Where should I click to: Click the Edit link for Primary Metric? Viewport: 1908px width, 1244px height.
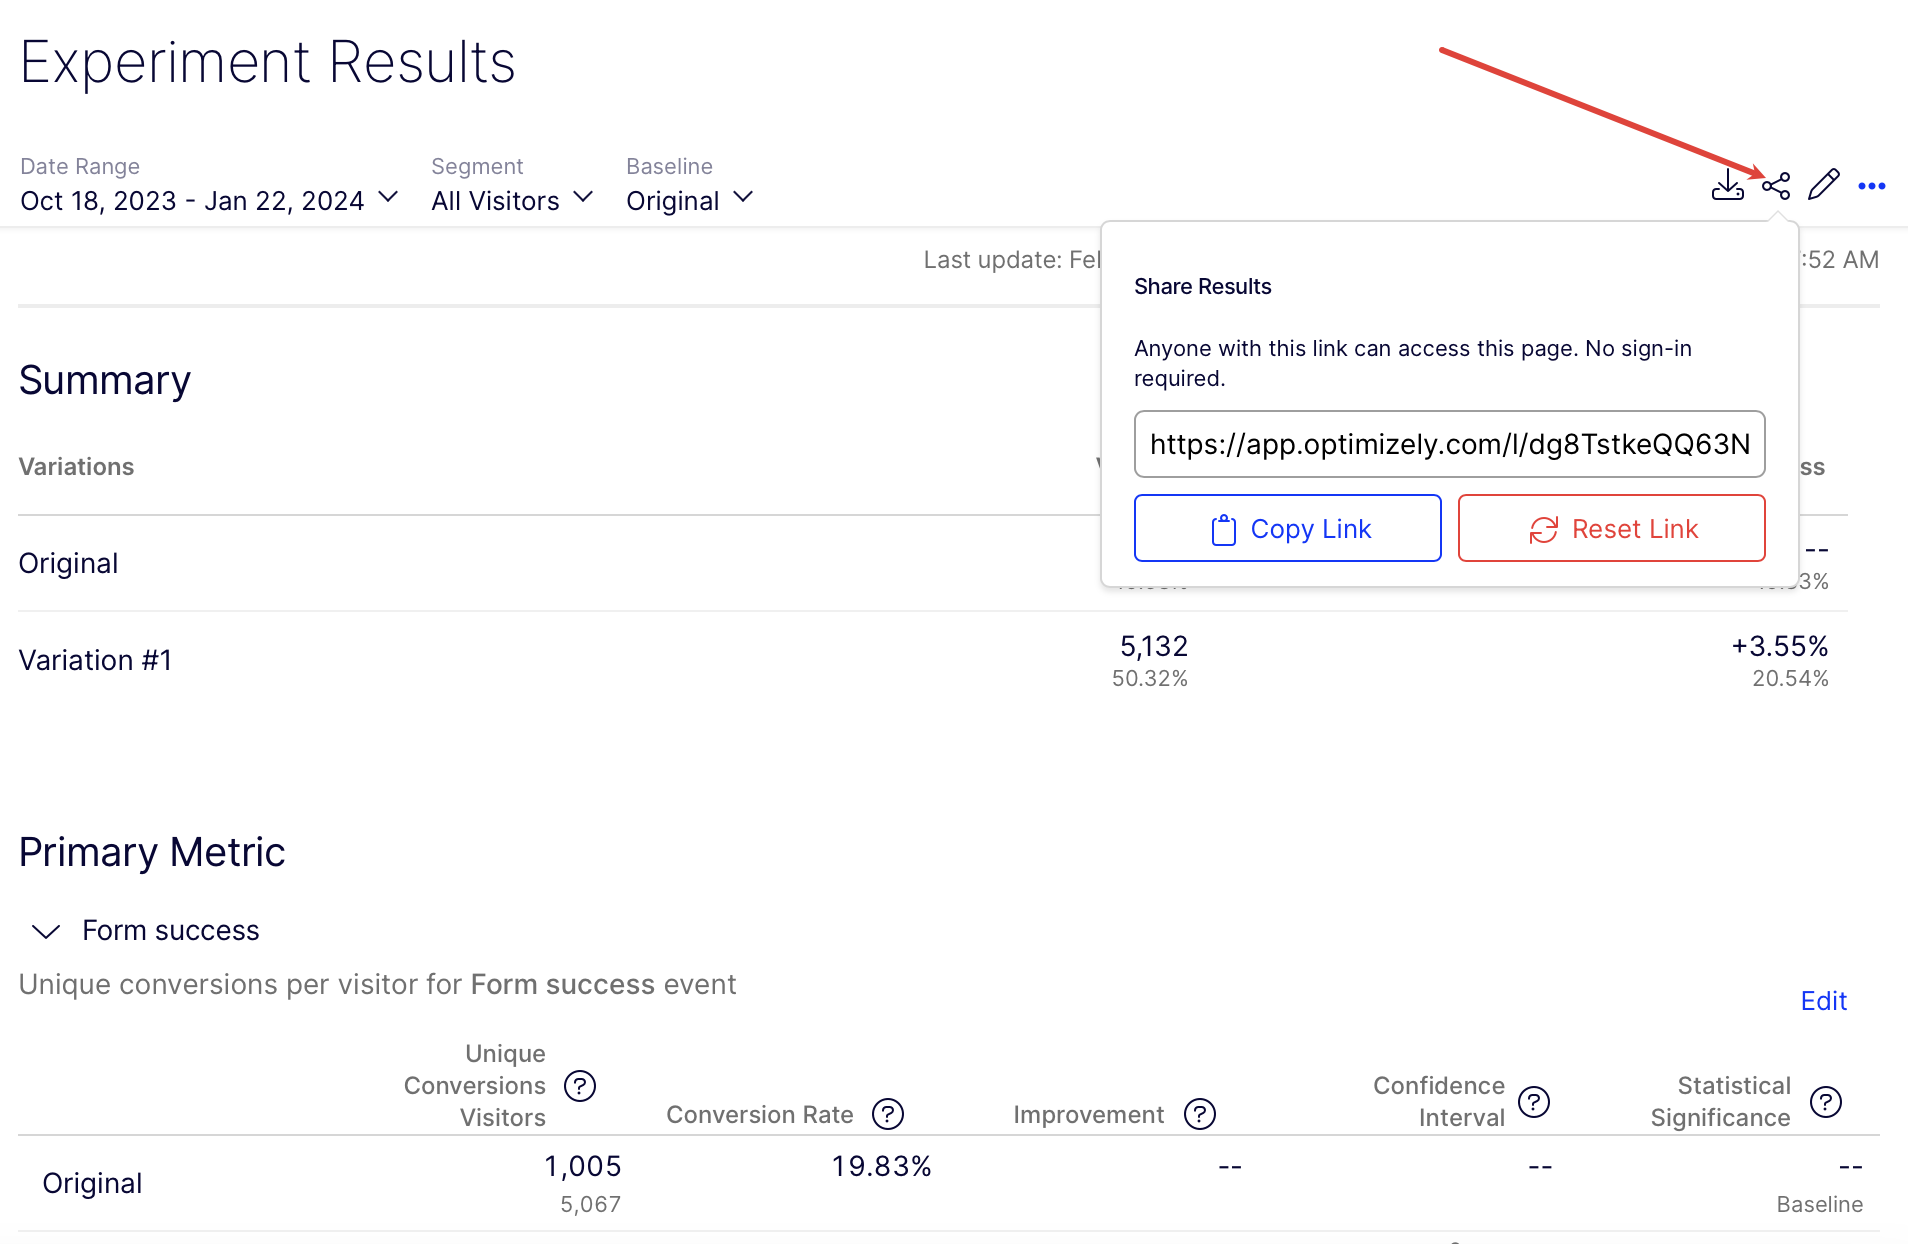tap(1823, 1001)
